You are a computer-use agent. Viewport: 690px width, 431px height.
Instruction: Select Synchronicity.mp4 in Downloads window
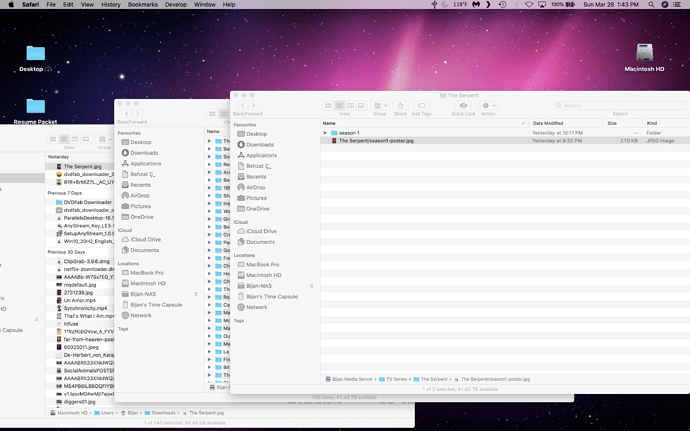[80, 308]
